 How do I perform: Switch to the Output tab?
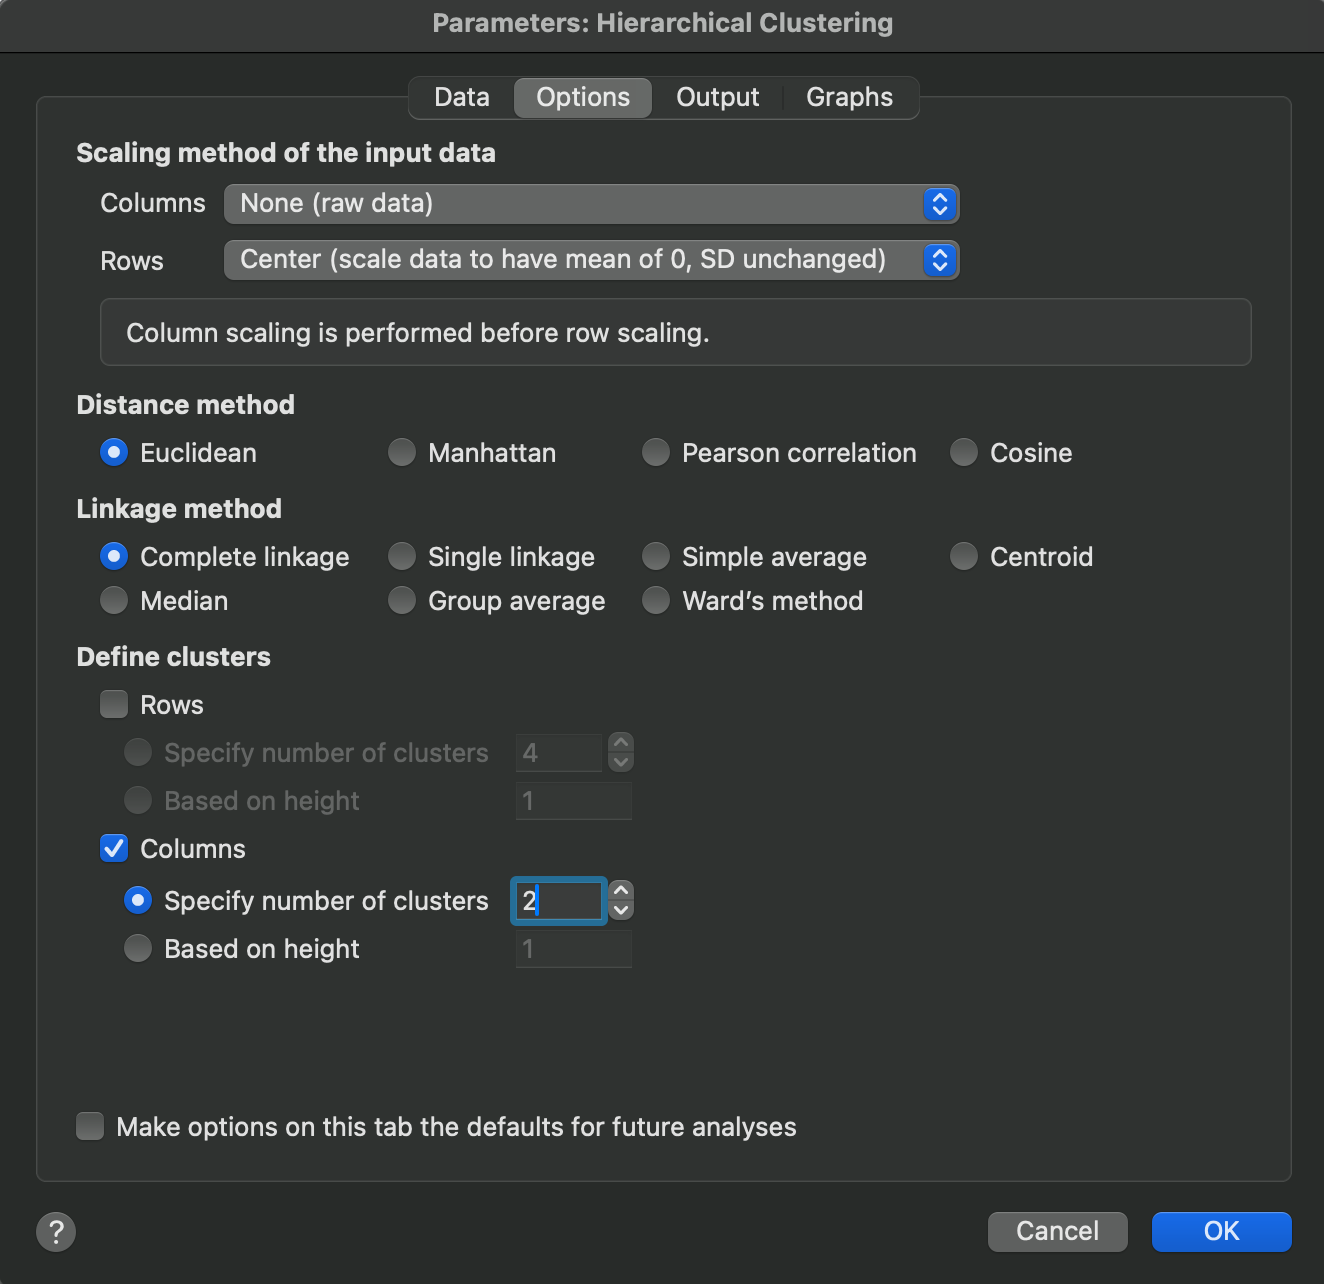(717, 97)
